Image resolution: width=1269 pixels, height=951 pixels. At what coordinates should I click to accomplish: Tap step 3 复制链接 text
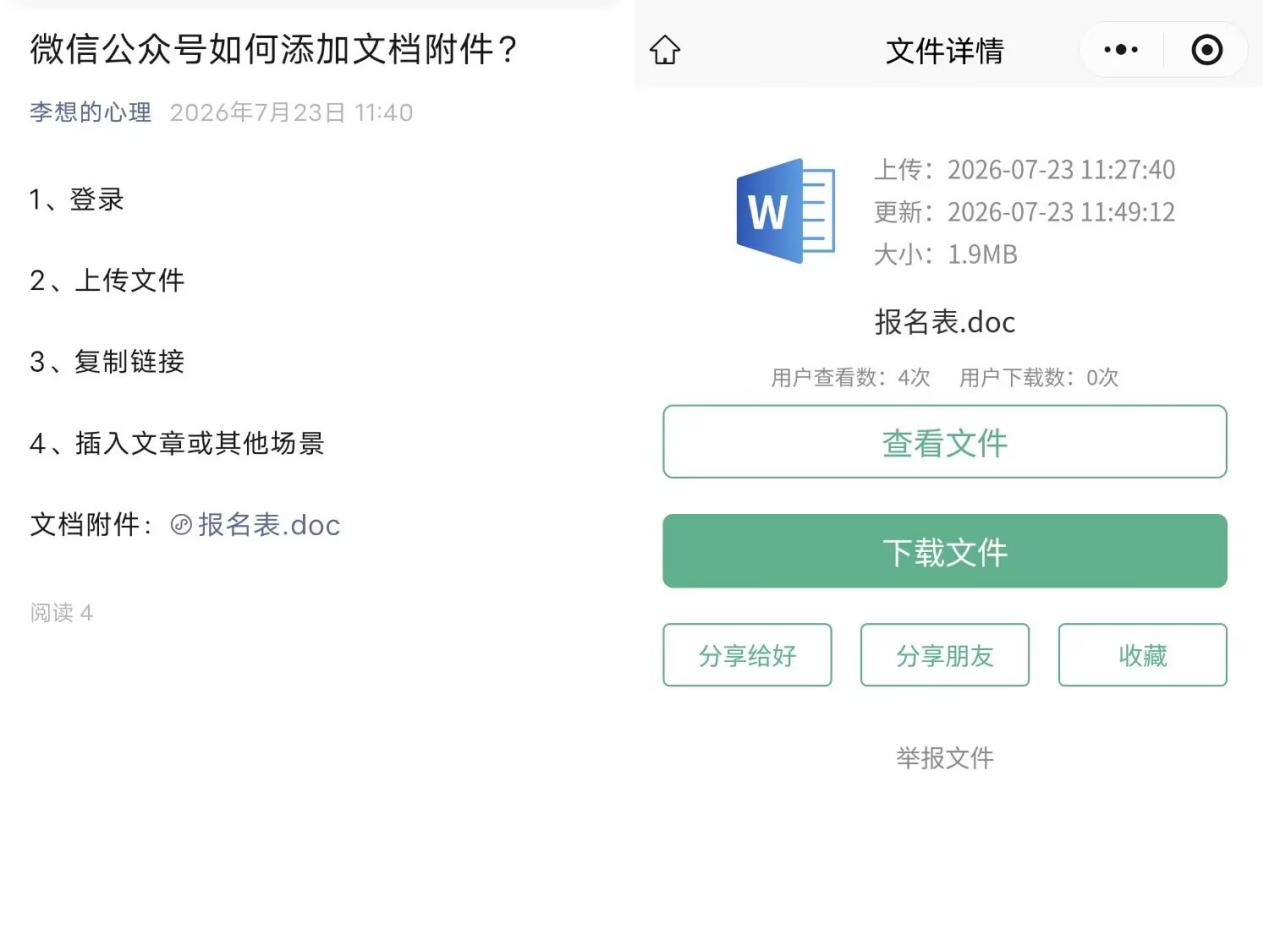pos(107,361)
